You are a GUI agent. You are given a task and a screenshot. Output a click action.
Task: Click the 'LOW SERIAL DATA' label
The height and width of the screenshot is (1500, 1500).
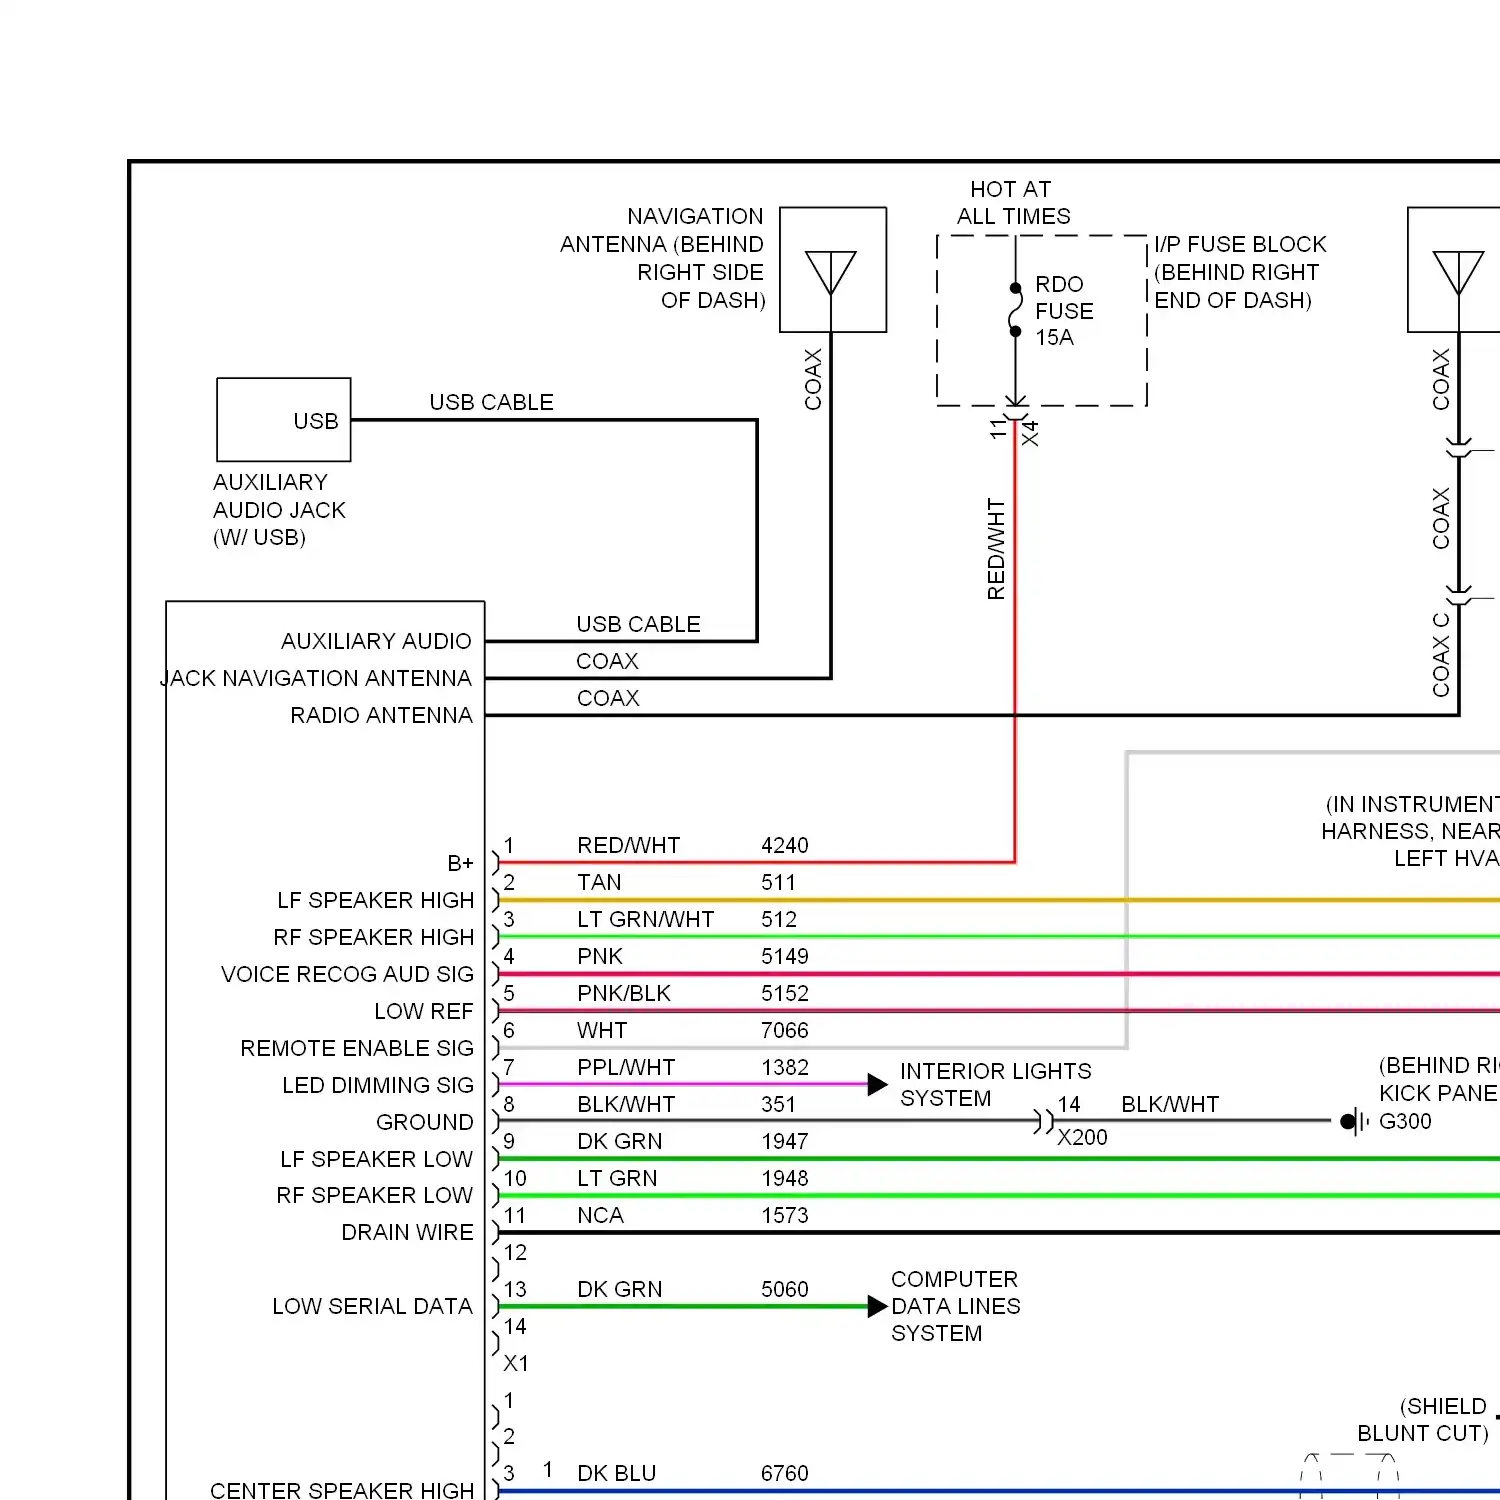[372, 1306]
